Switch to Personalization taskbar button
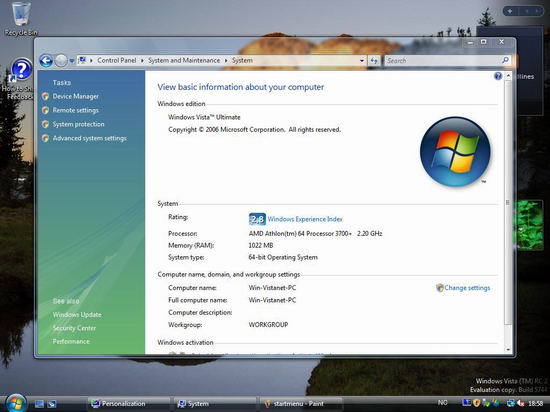 click(128, 404)
